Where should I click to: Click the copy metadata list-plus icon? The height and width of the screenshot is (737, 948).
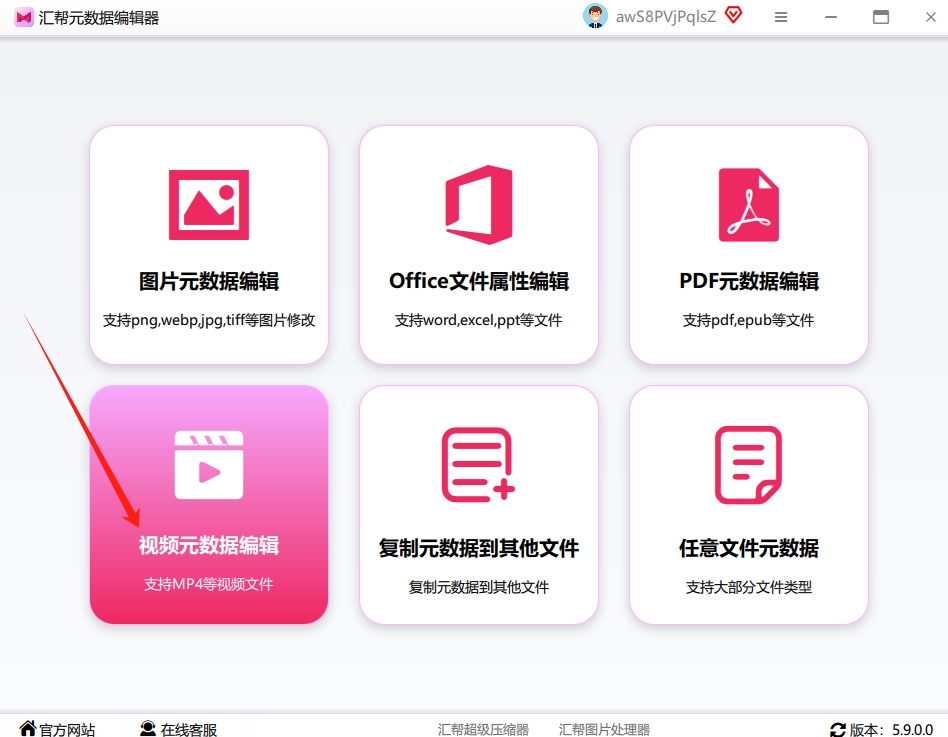coord(478,465)
